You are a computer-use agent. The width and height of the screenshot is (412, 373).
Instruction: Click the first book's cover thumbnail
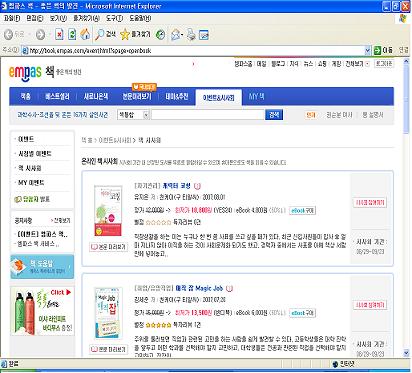(108, 211)
